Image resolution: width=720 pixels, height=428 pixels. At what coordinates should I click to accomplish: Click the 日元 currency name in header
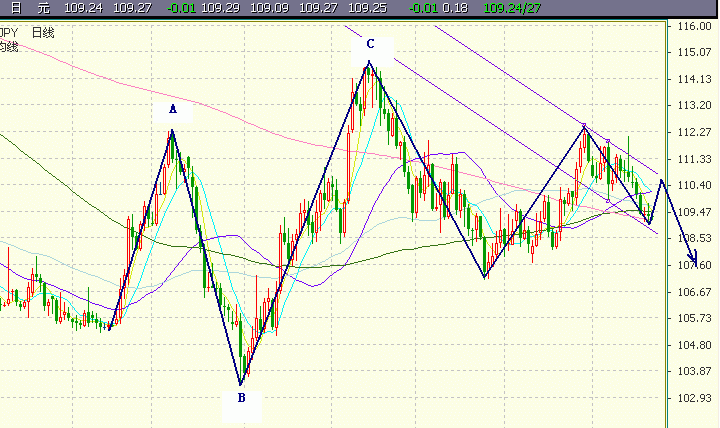(30, 8)
